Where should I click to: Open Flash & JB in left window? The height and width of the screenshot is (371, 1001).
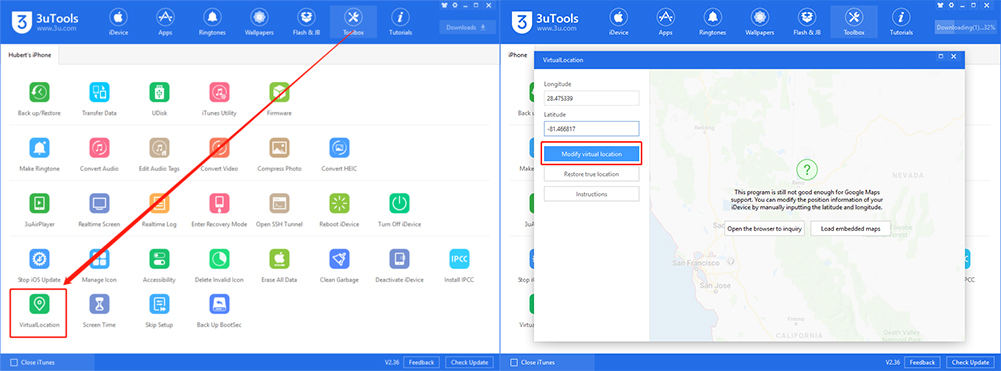tap(306, 22)
